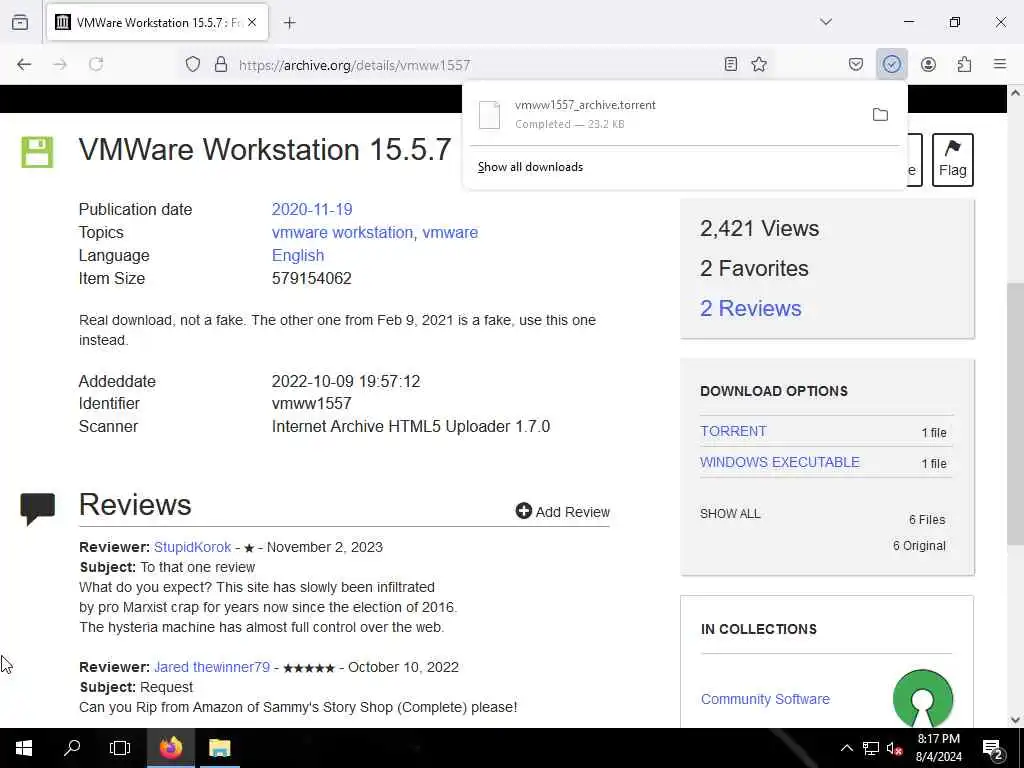Bookmark this page with star icon

759,64
